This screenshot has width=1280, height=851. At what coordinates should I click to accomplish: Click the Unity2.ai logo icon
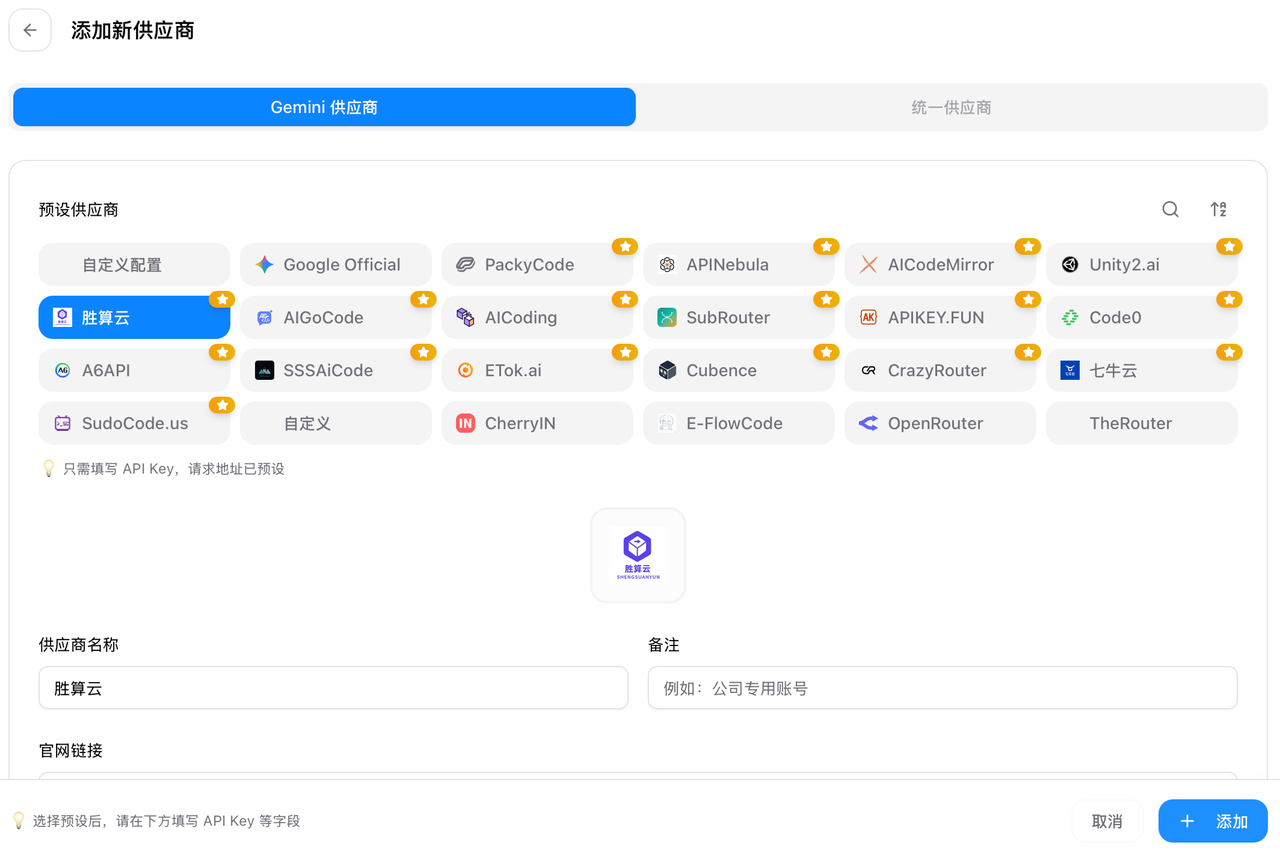coord(1070,265)
